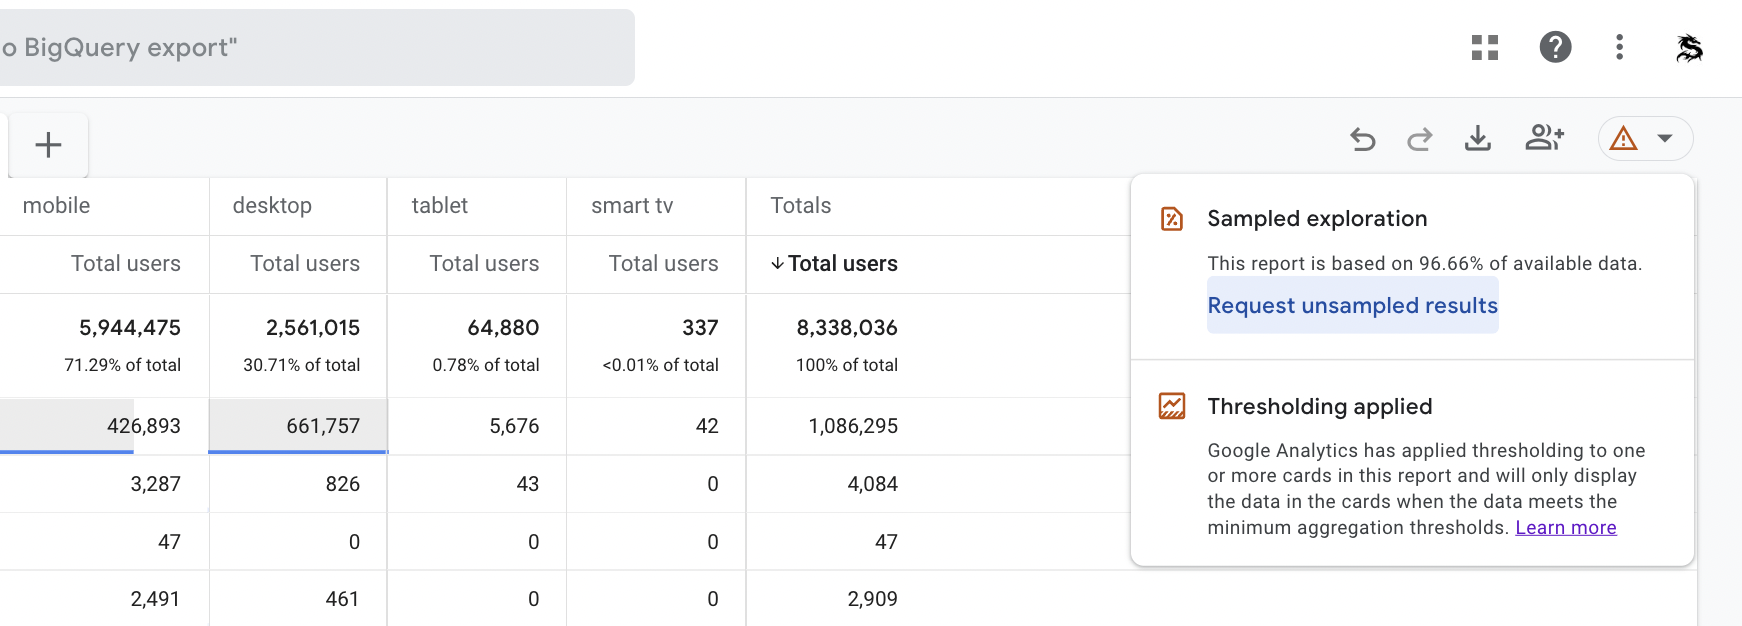The height and width of the screenshot is (626, 1742).
Task: Request unsampled results
Action: [x=1353, y=306]
